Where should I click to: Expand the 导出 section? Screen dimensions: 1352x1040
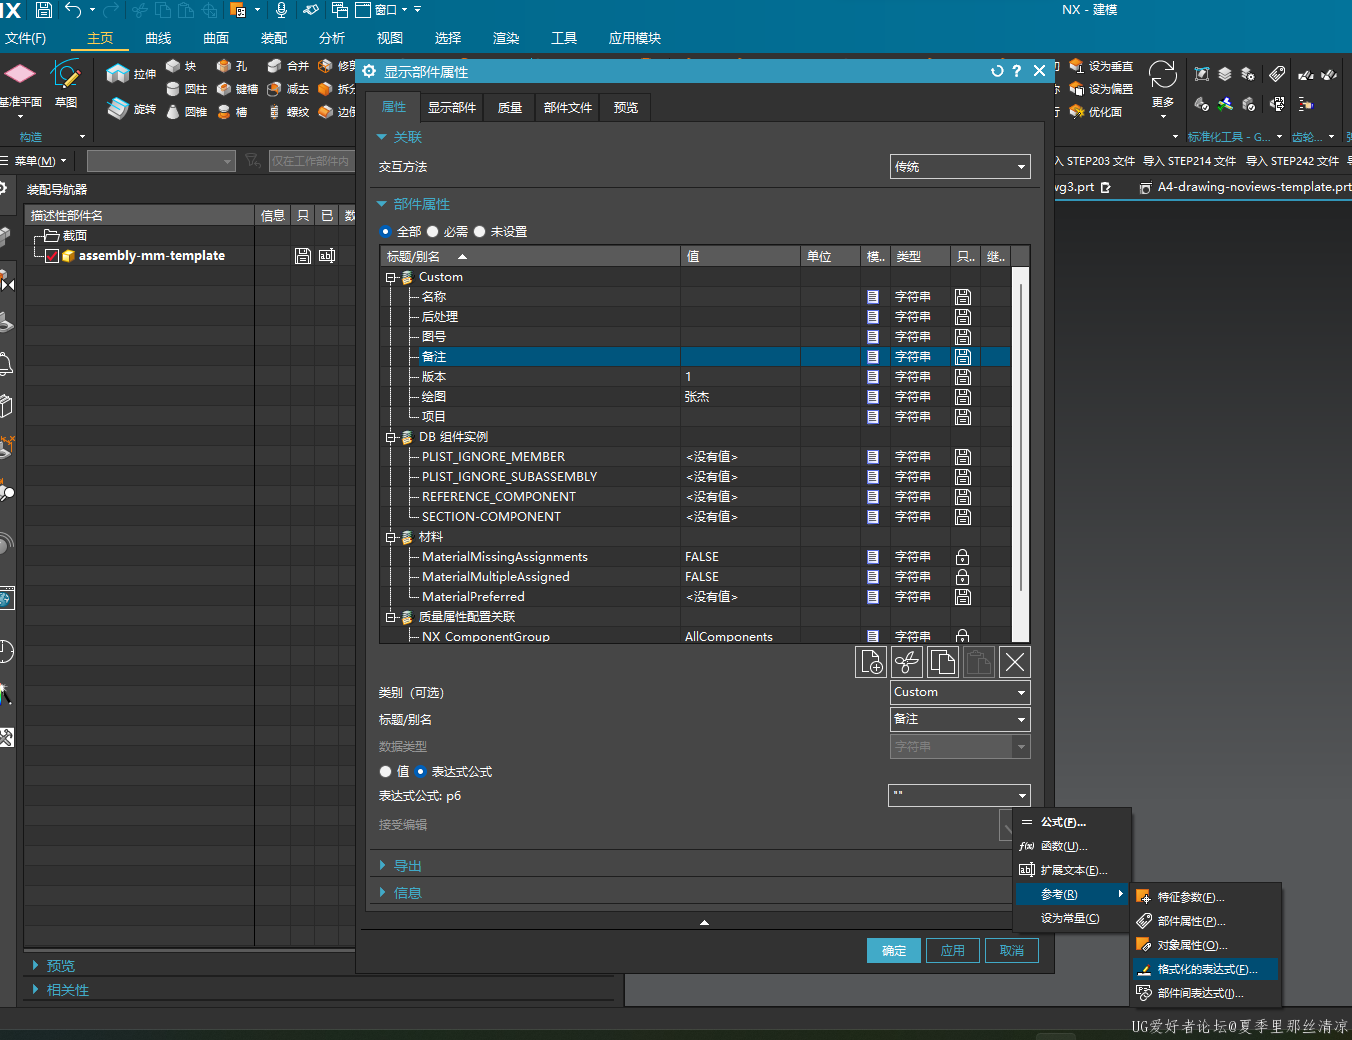click(382, 866)
